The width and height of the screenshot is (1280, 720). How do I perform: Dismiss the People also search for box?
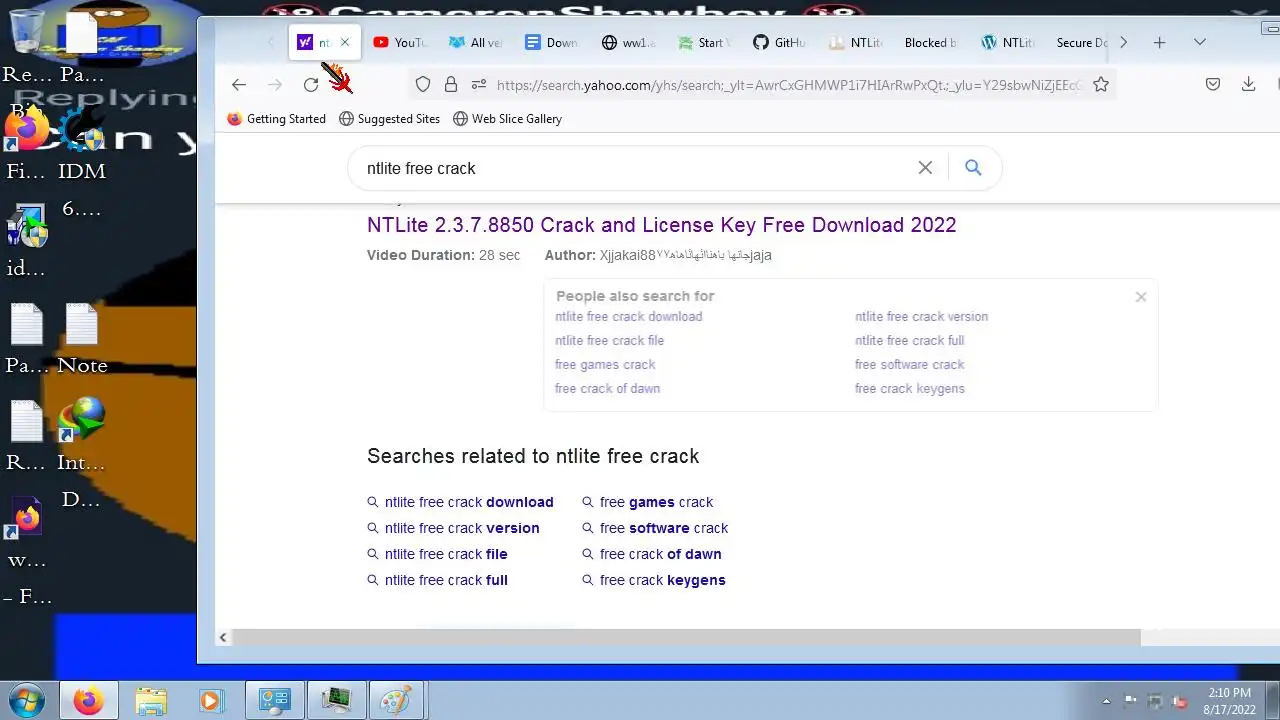1140,297
